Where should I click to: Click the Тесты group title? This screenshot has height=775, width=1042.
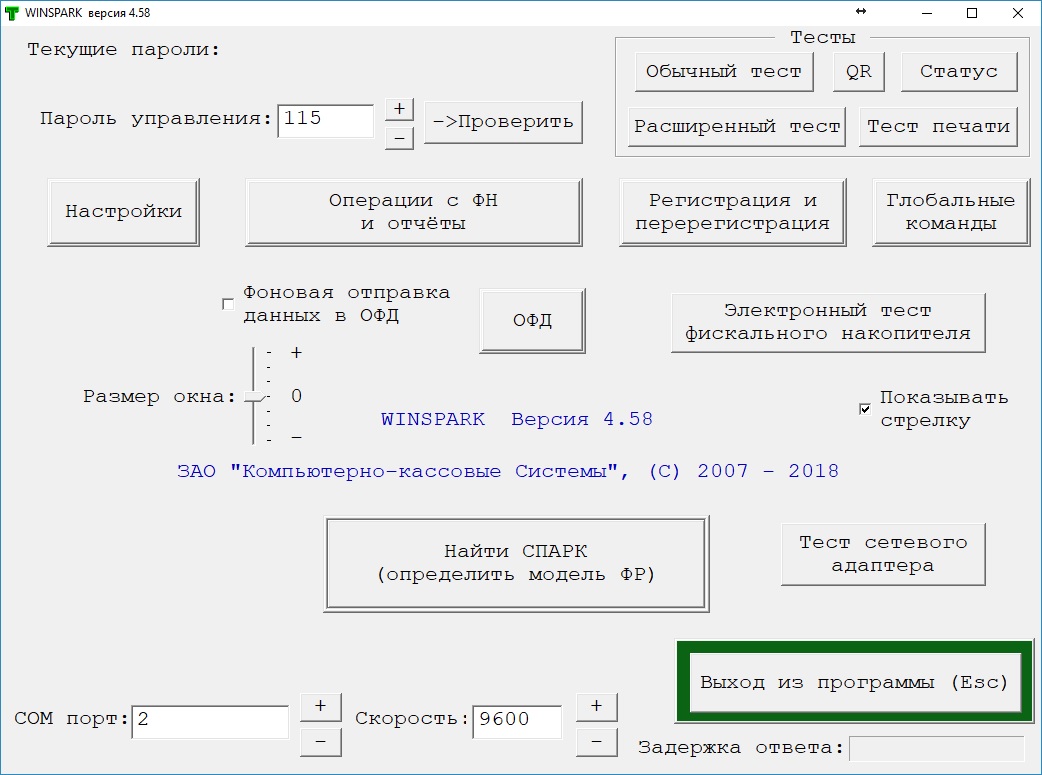tap(823, 37)
